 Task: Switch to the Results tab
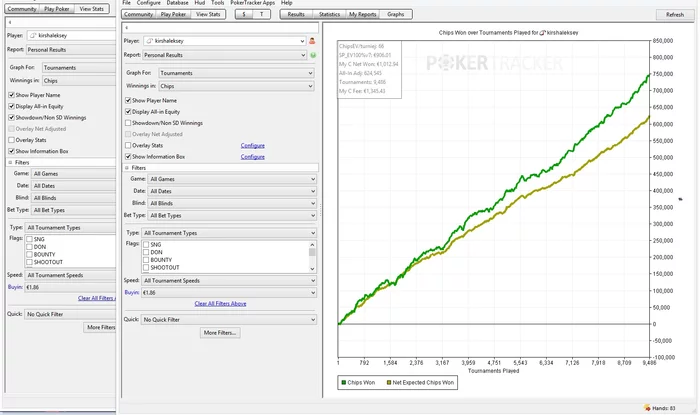coord(296,14)
